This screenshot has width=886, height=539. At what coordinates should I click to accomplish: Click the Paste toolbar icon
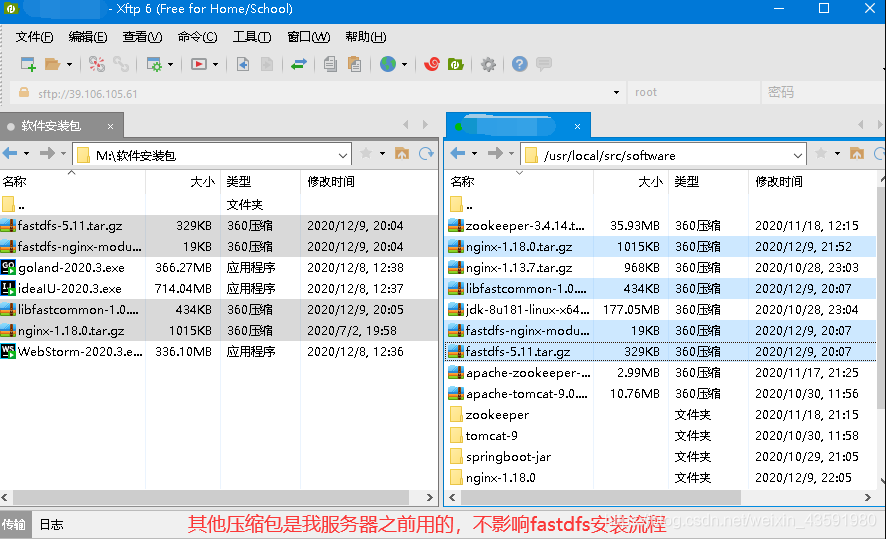pyautogui.click(x=354, y=64)
